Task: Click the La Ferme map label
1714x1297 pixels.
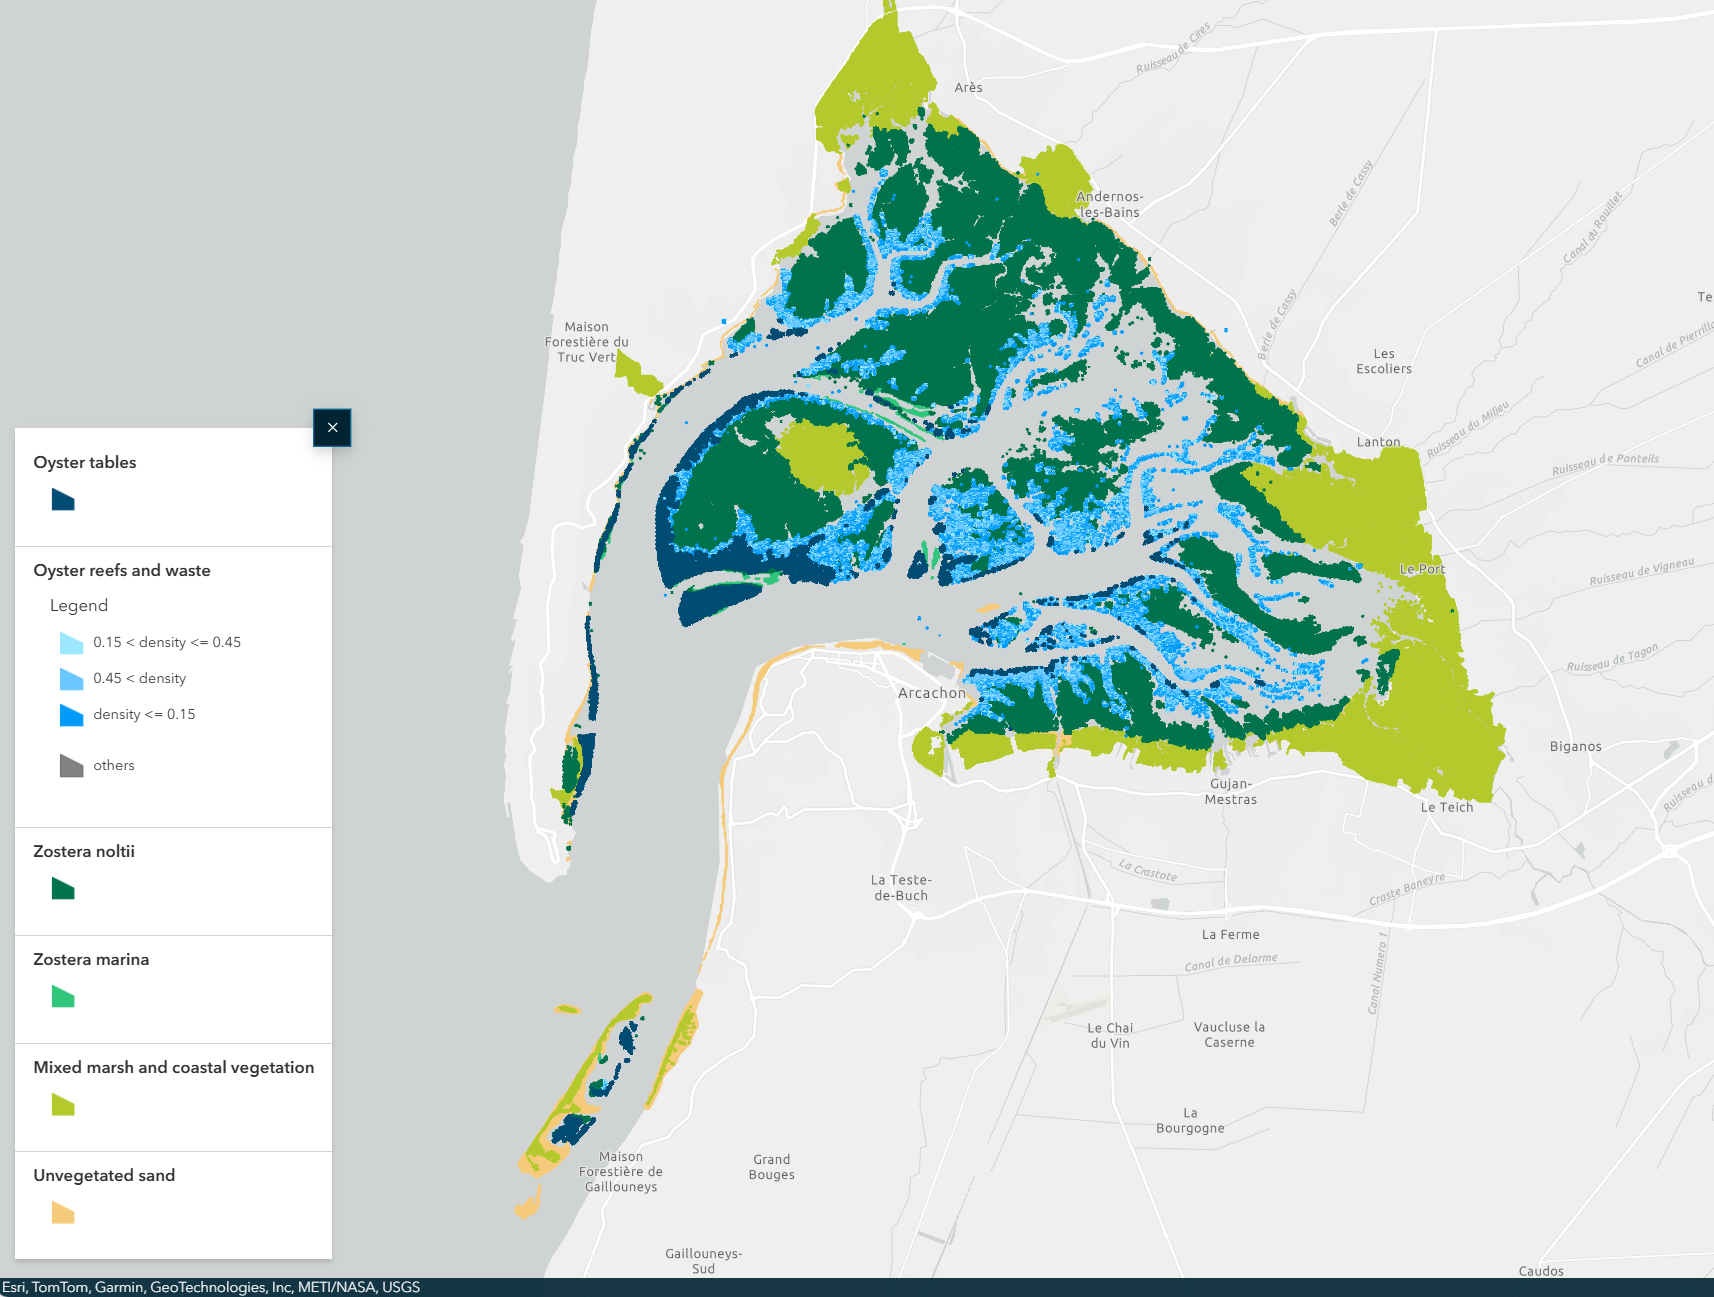Action: [x=1231, y=935]
